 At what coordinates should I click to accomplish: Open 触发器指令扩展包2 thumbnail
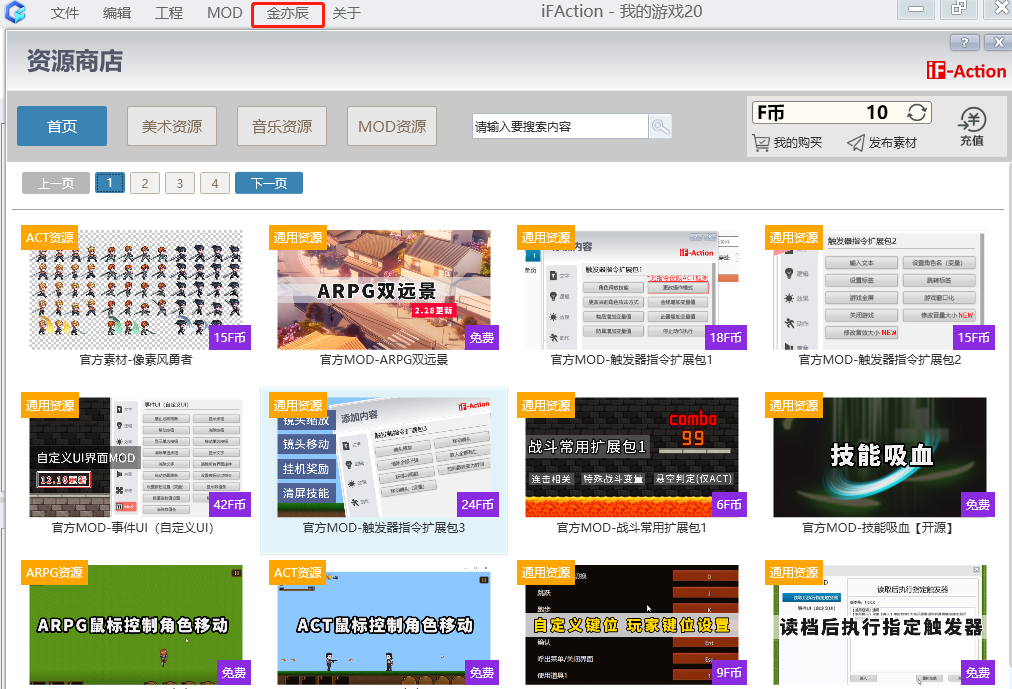[x=880, y=290]
